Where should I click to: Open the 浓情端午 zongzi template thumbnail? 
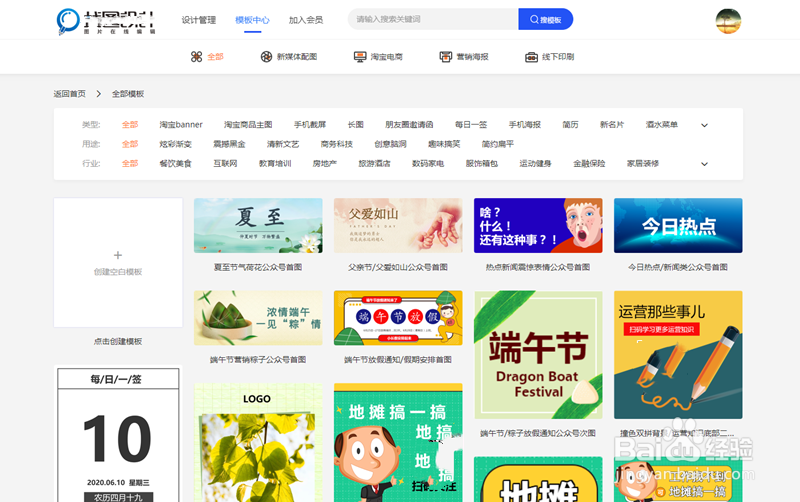click(x=258, y=318)
